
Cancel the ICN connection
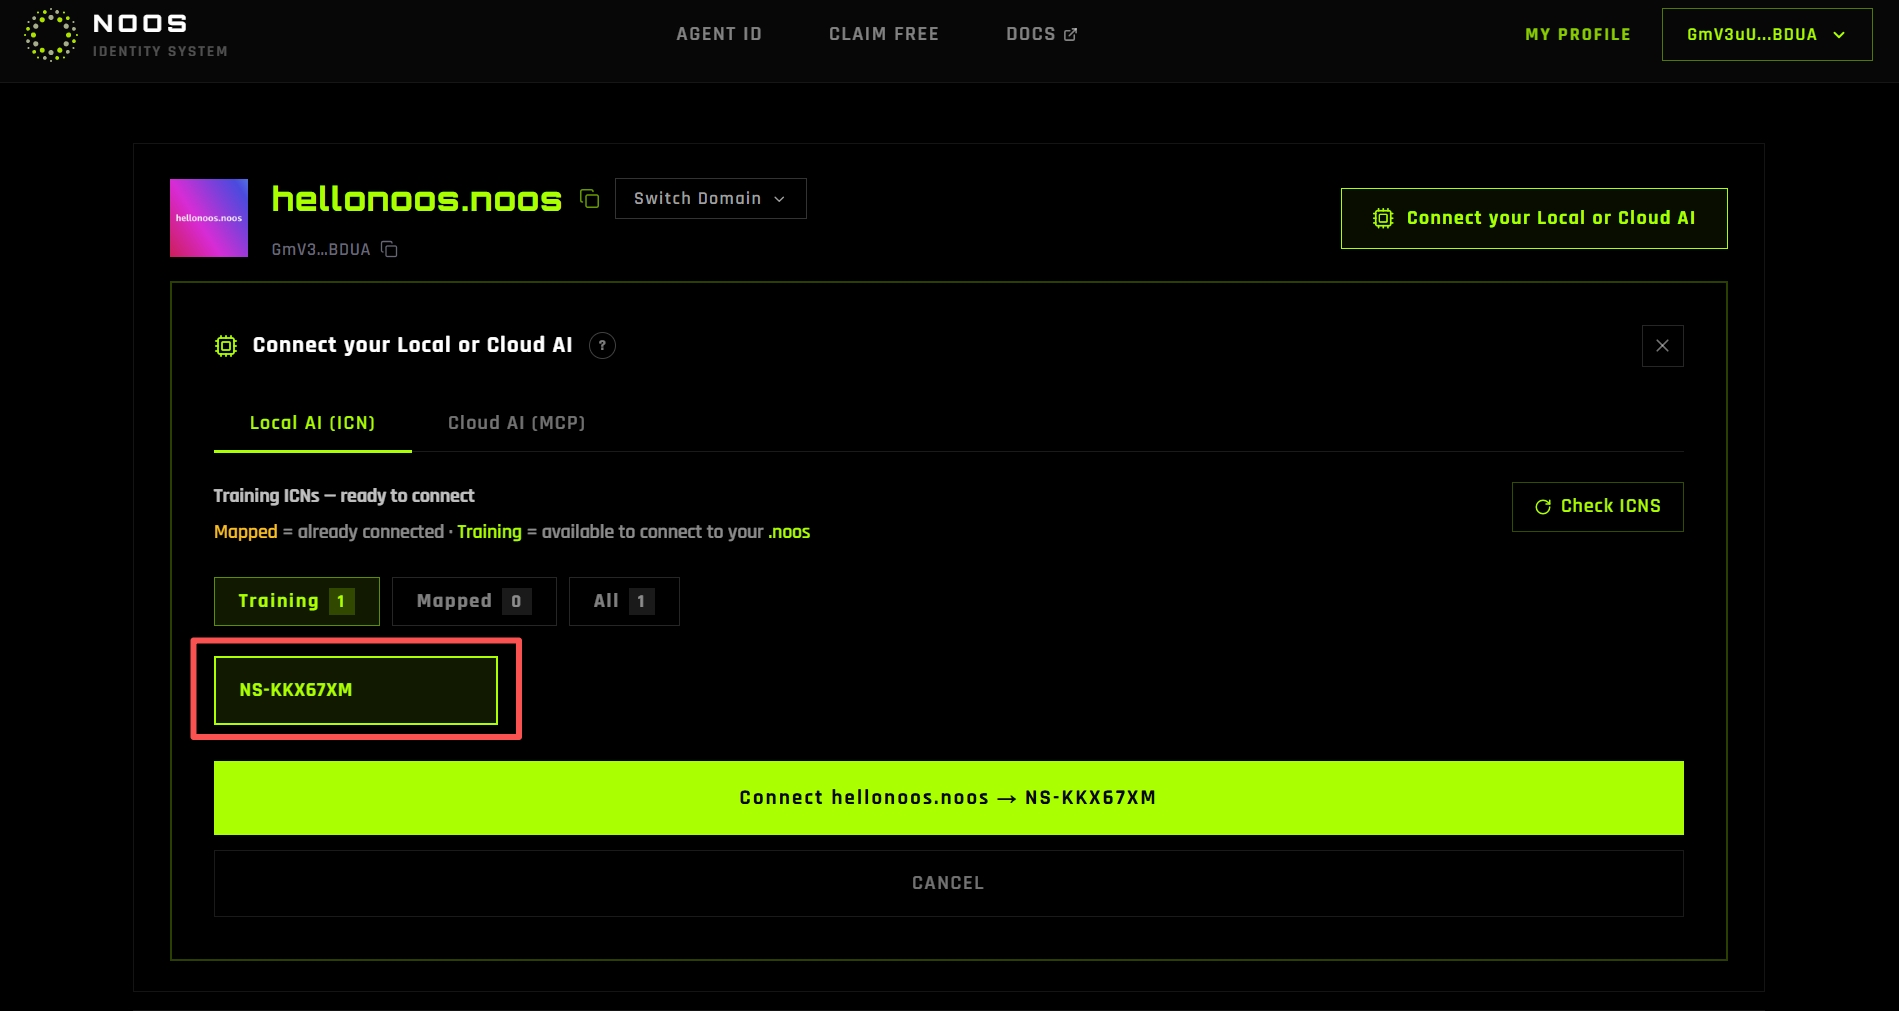coord(948,883)
